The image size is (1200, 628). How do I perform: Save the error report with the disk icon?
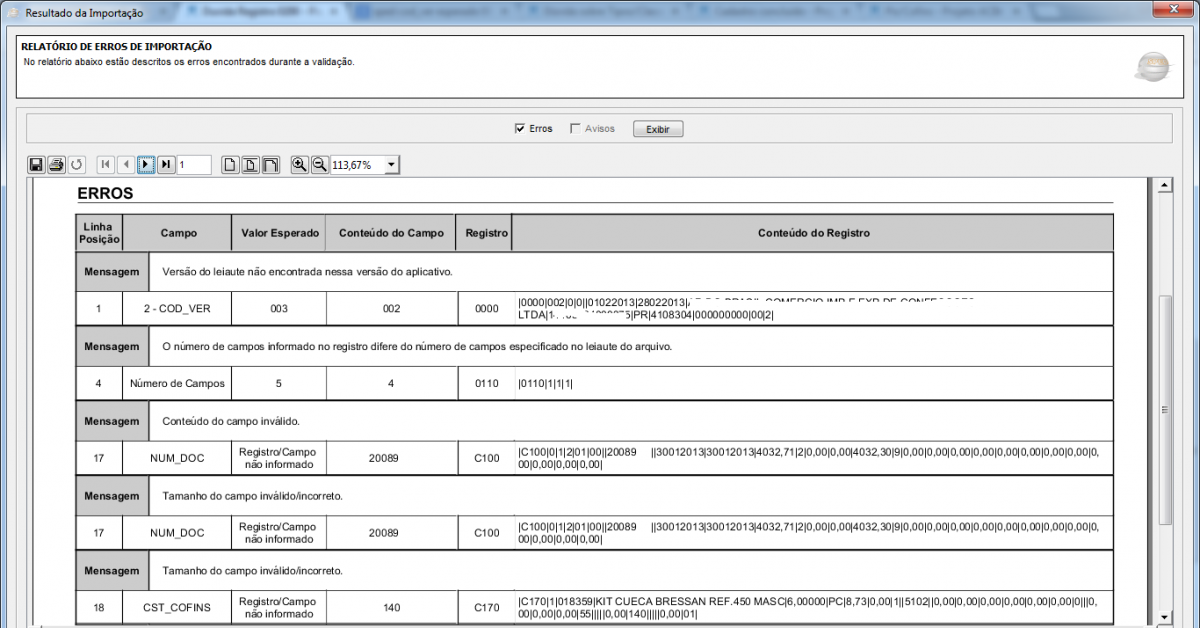click(x=36, y=164)
